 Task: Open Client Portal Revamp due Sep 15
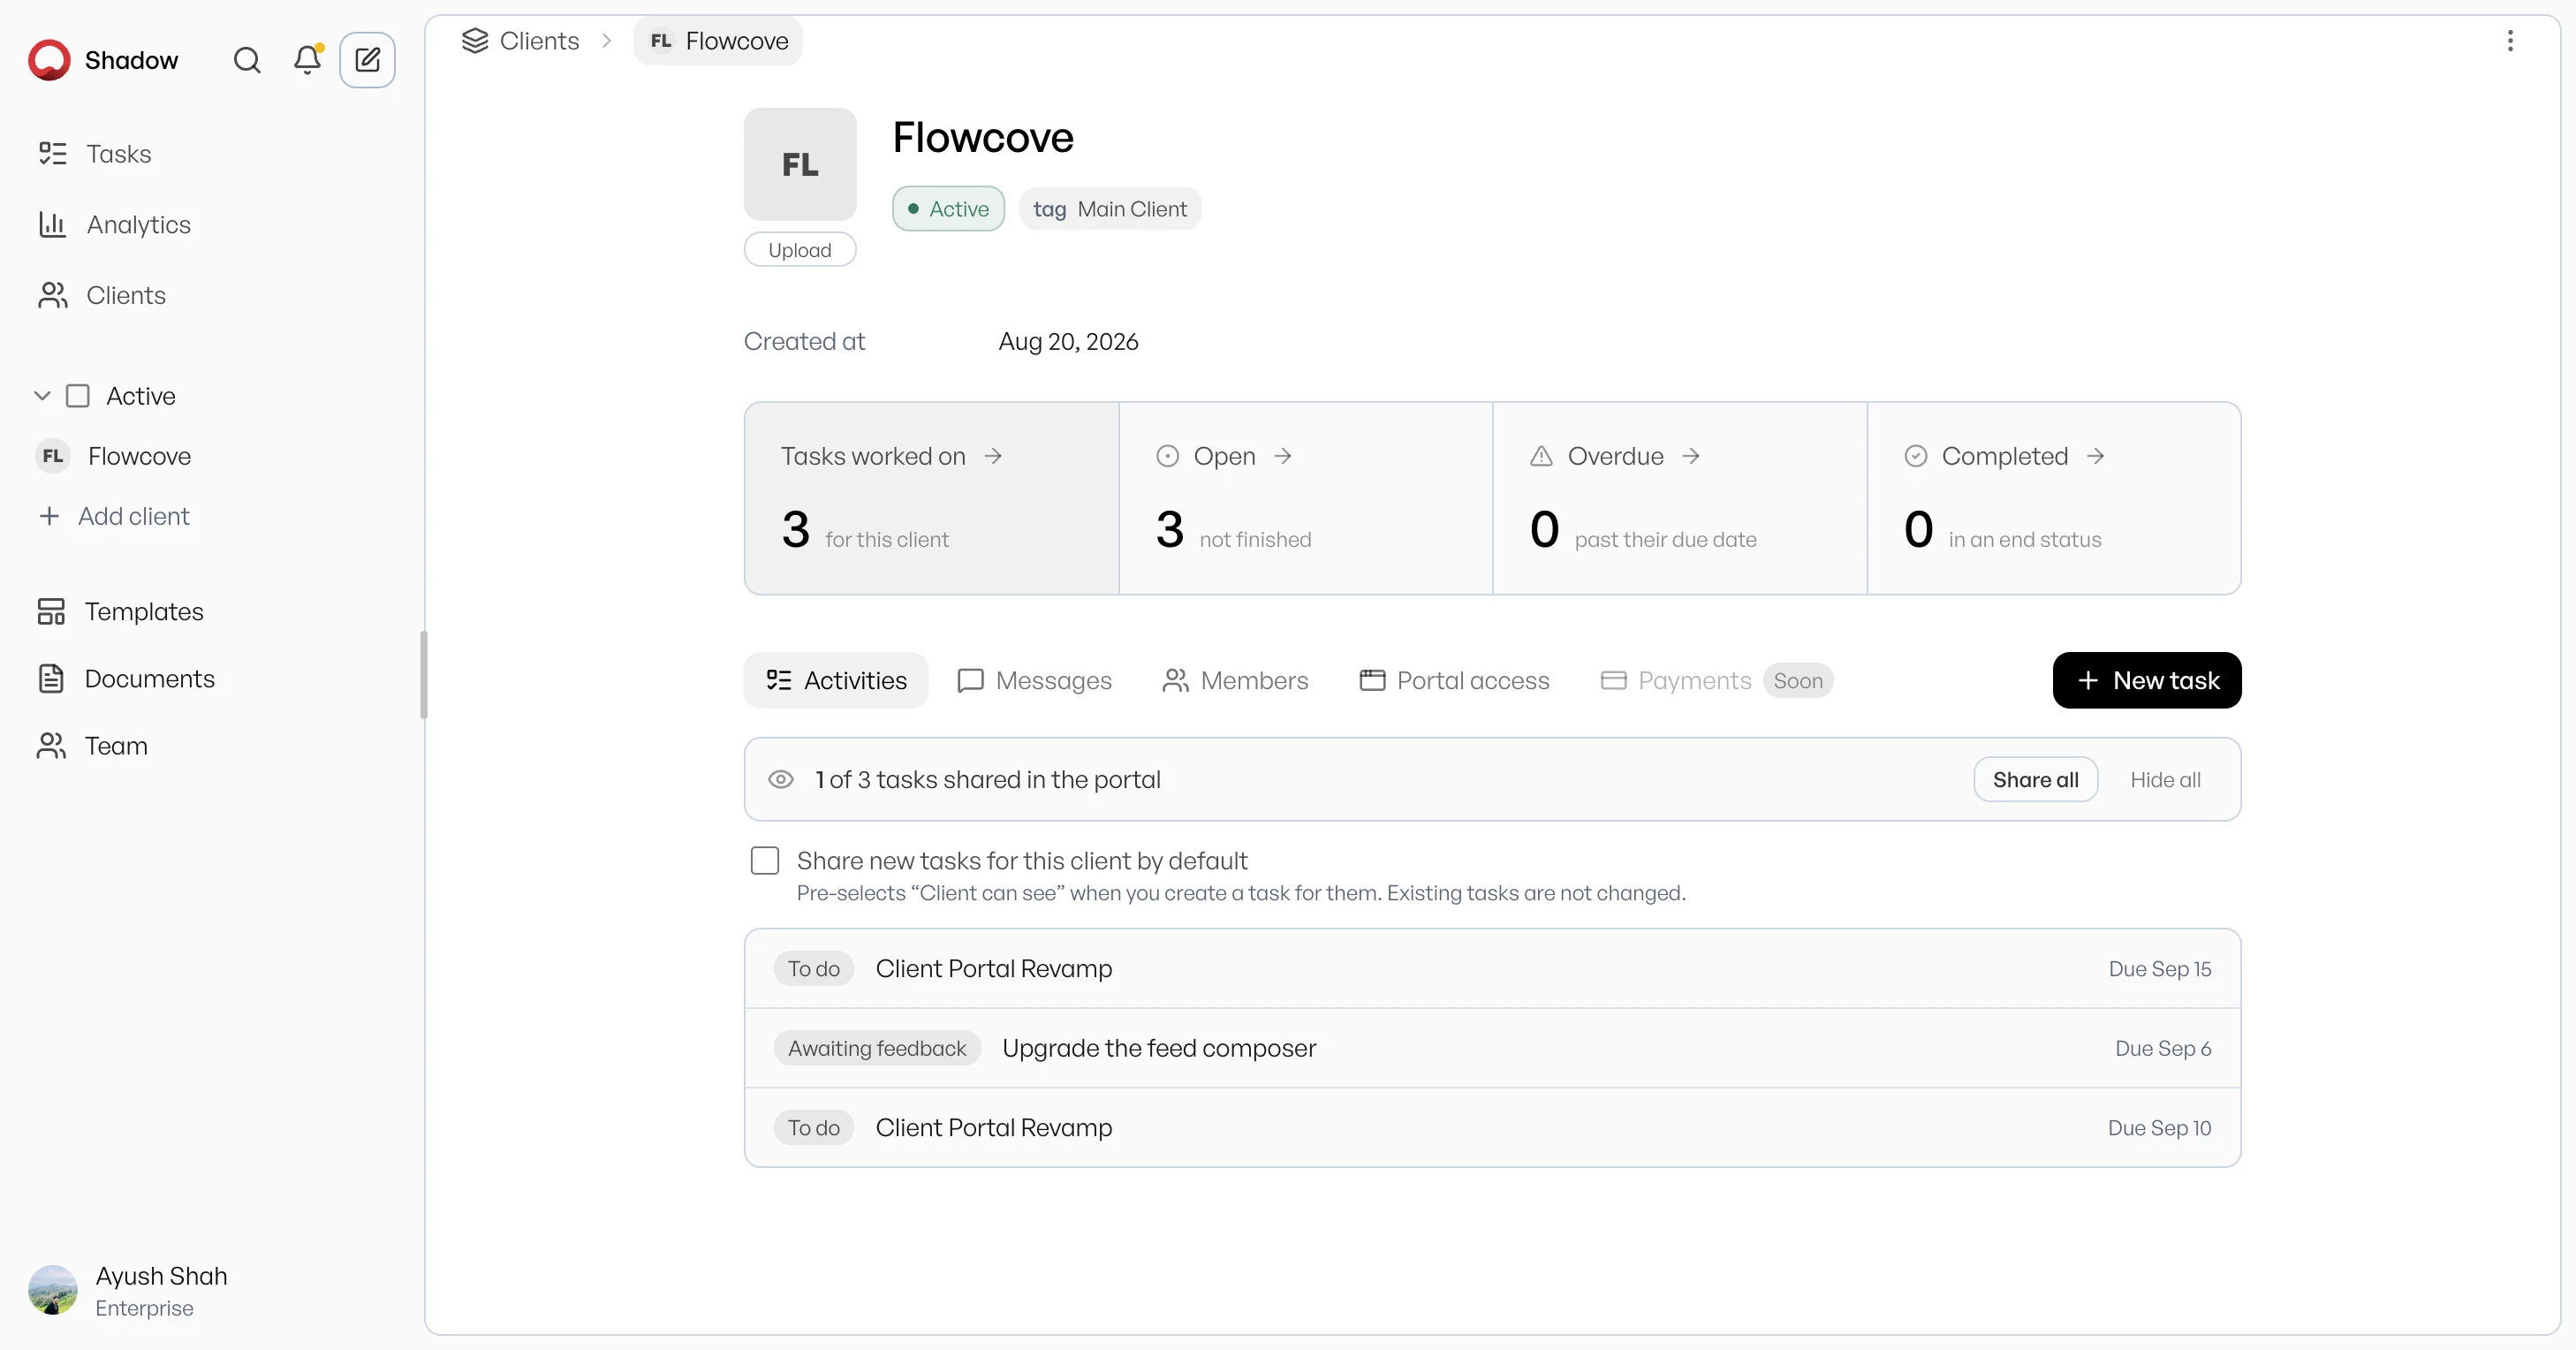point(1492,968)
